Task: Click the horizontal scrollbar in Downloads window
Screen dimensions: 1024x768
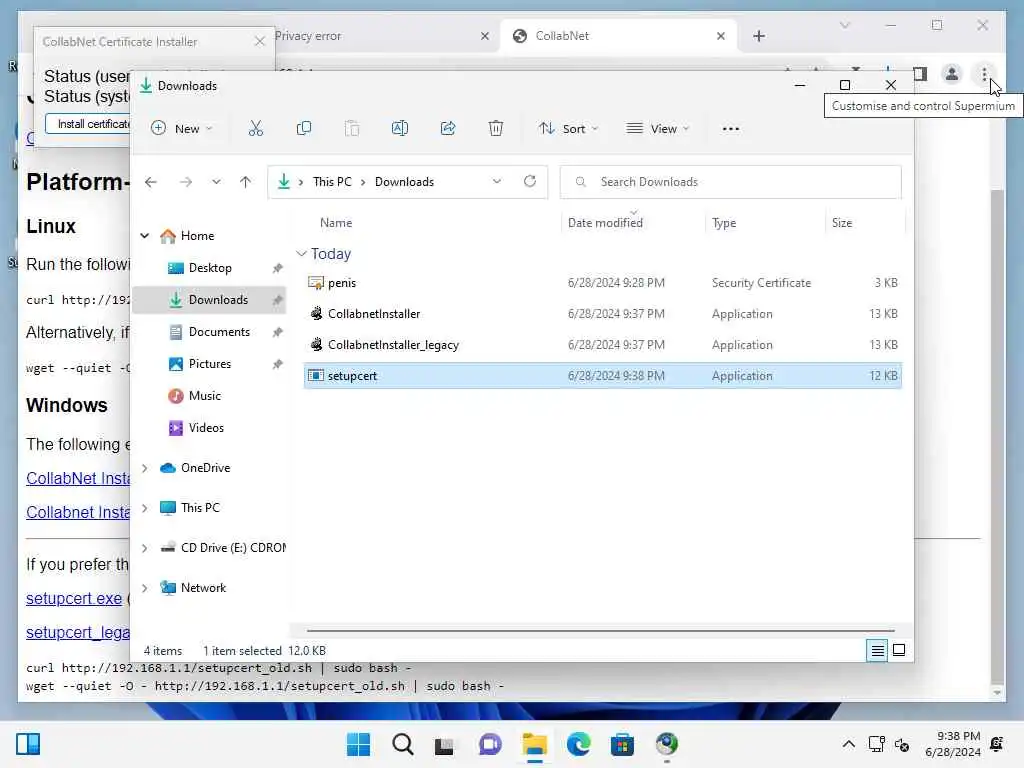Action: click(600, 631)
